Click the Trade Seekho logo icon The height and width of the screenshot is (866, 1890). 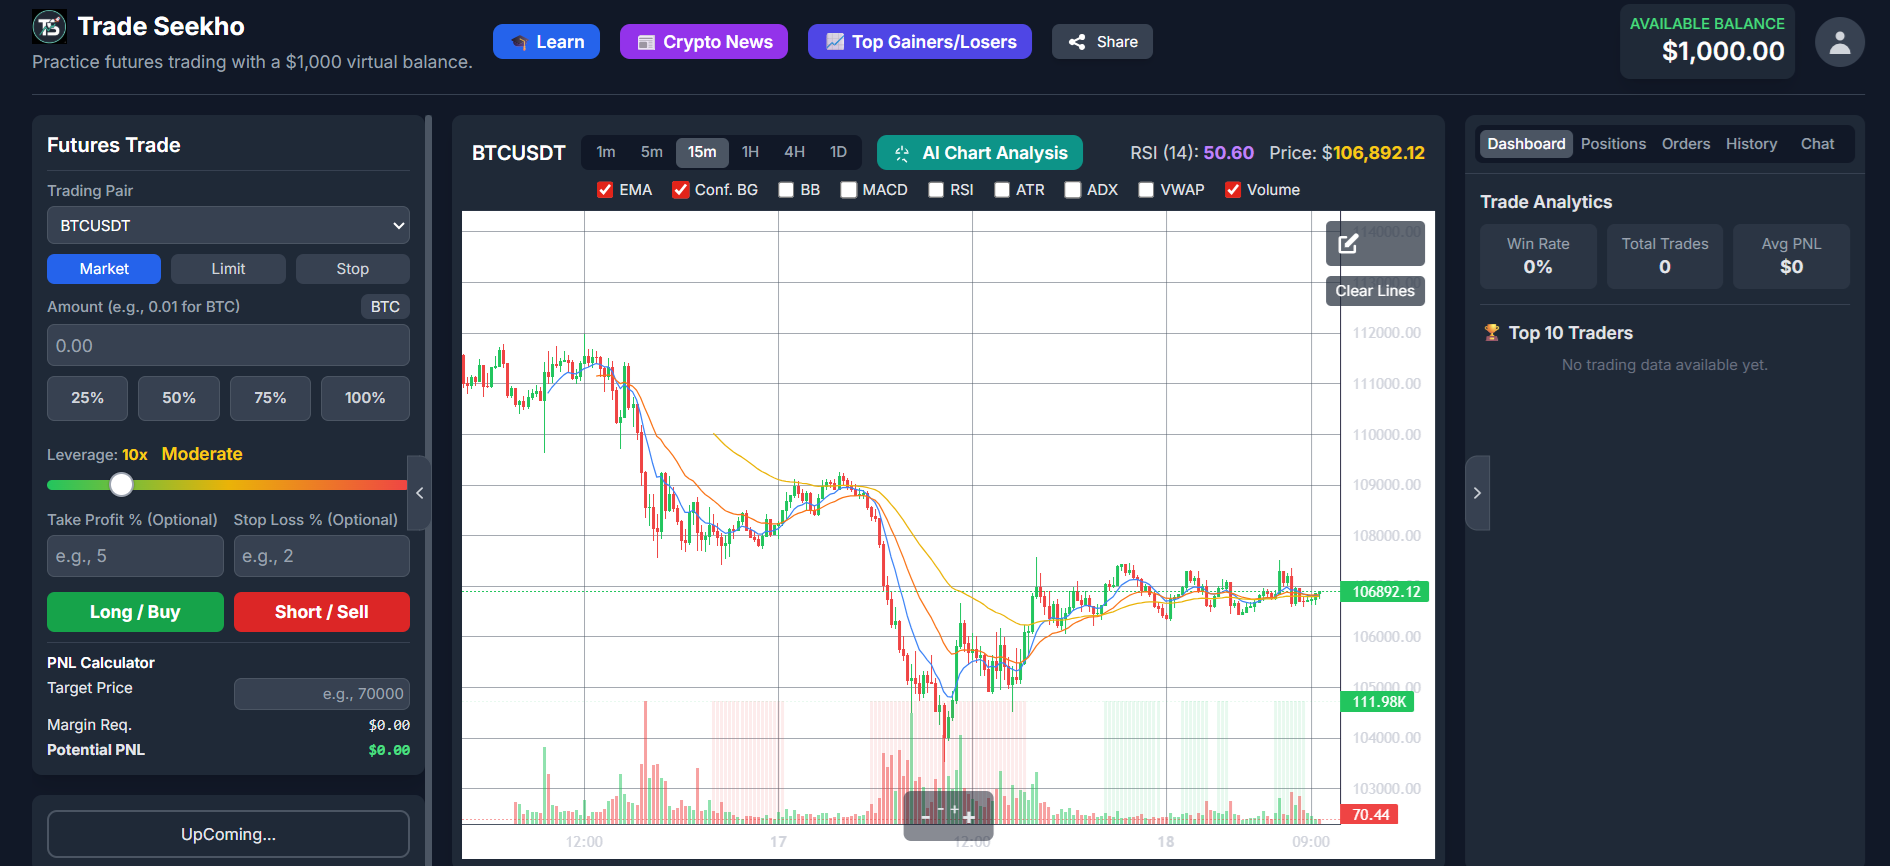coord(49,27)
